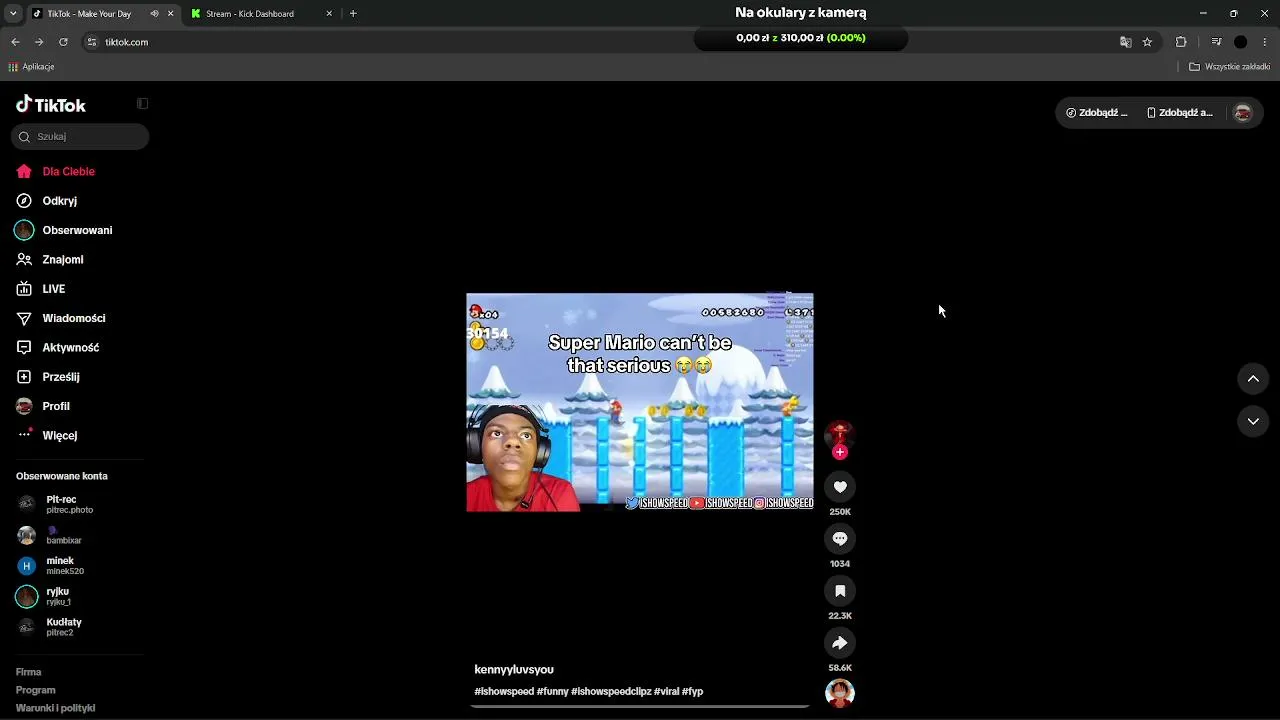Open the browser extensions menu
The width and height of the screenshot is (1280, 720).
pos(1181,42)
